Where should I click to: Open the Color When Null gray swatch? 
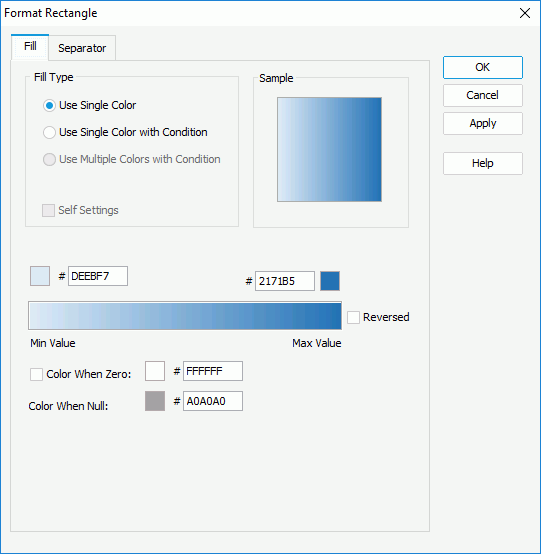155,401
